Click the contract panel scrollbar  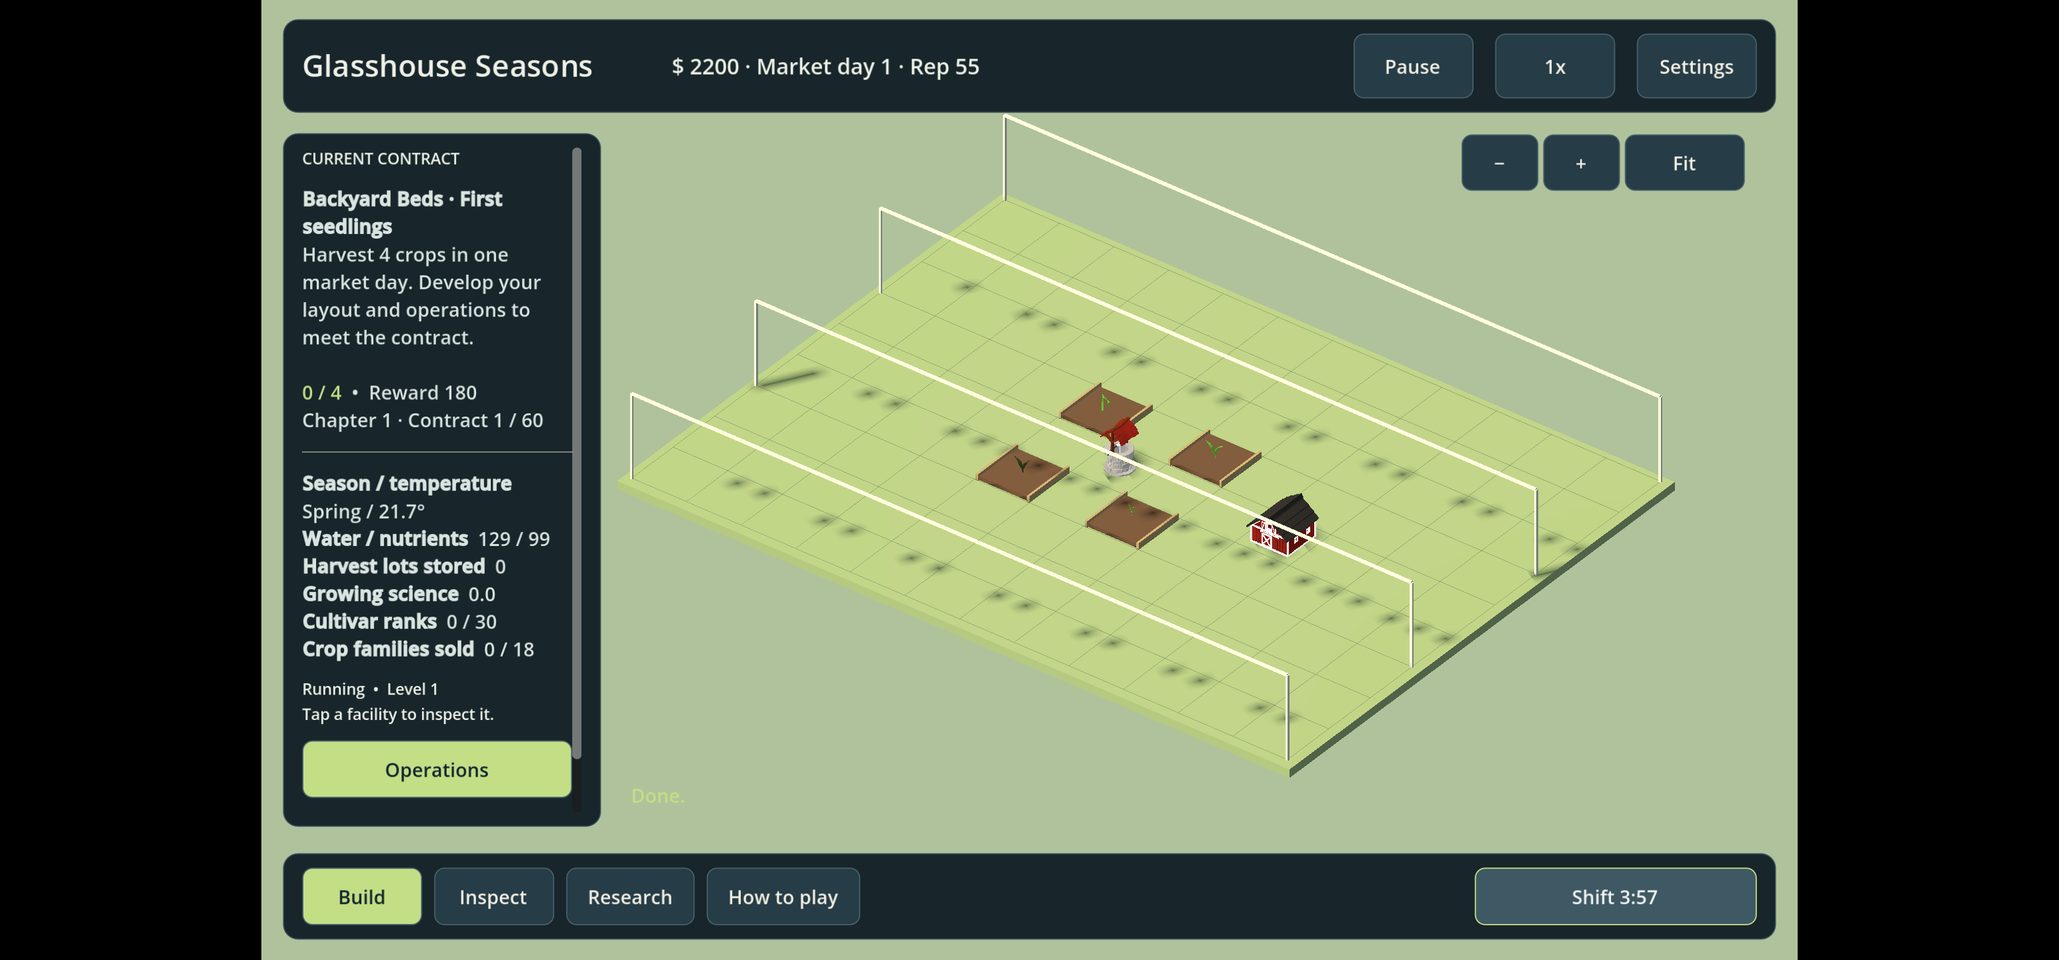pos(576,453)
